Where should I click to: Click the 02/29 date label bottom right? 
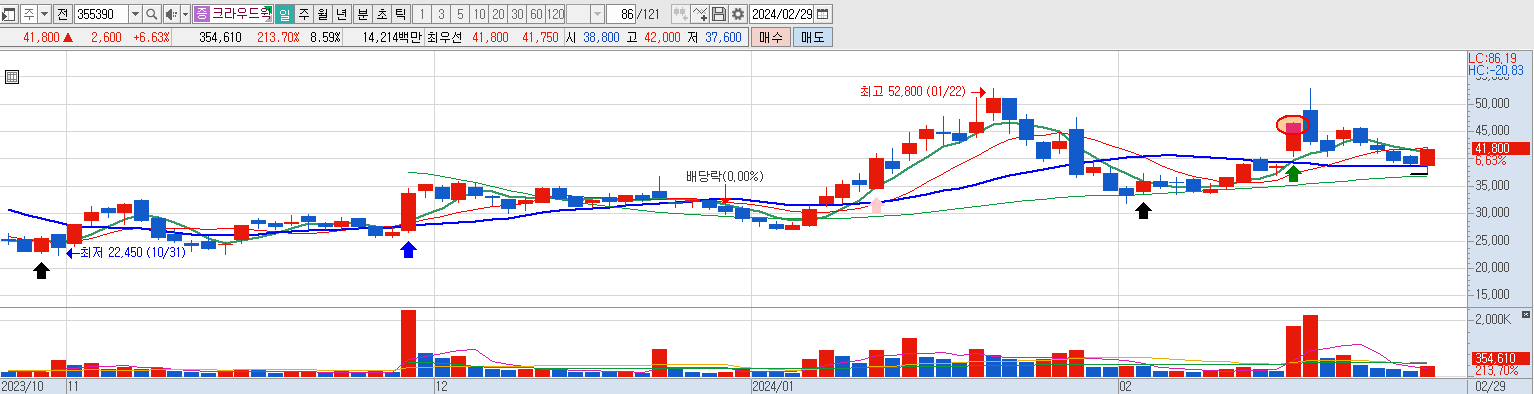click(1491, 385)
